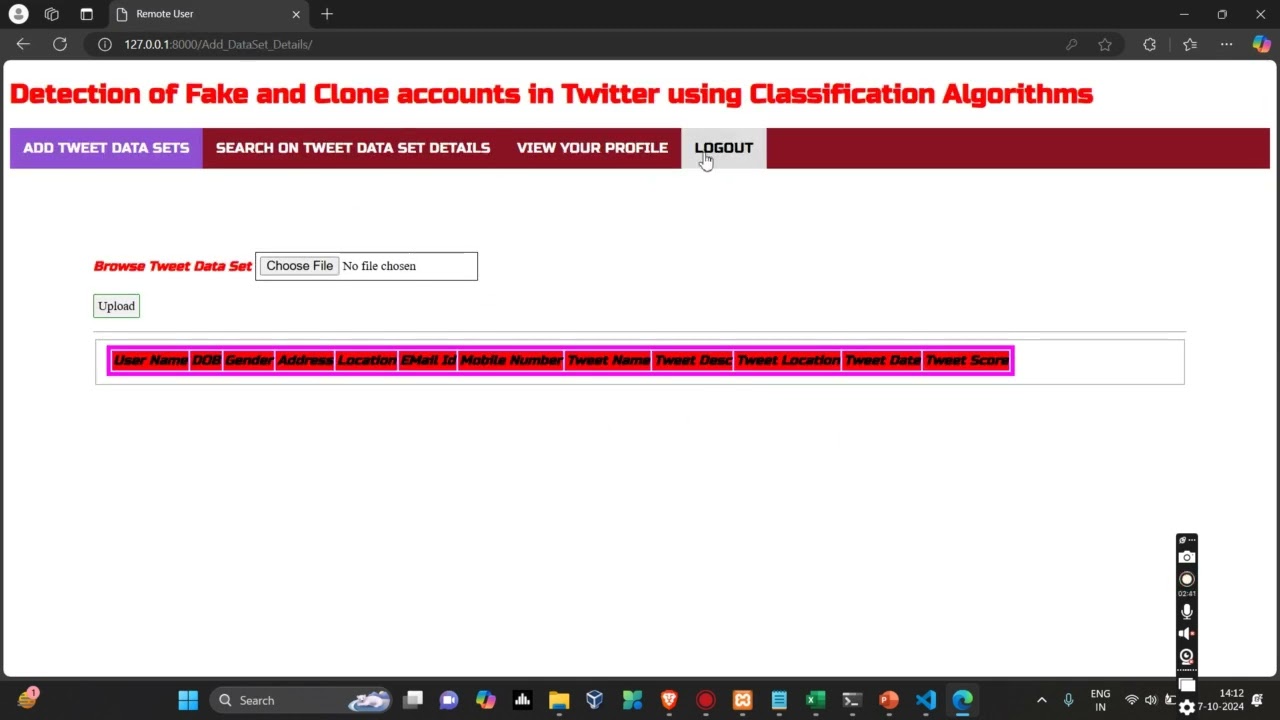Log out using the Logout menu item
The height and width of the screenshot is (720, 1280).
(x=724, y=148)
